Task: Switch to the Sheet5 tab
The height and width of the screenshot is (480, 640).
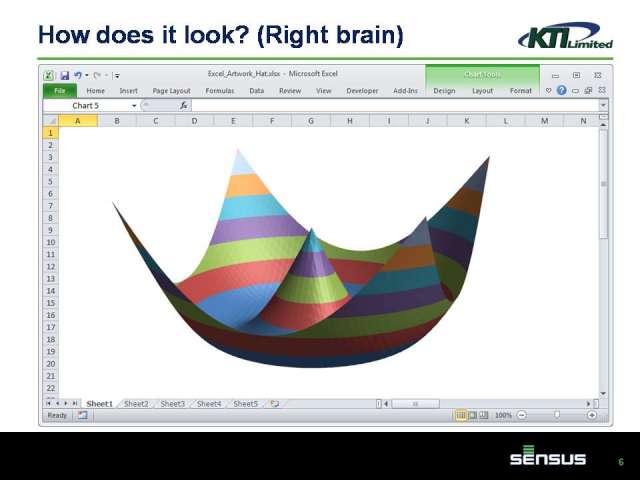Action: click(245, 404)
